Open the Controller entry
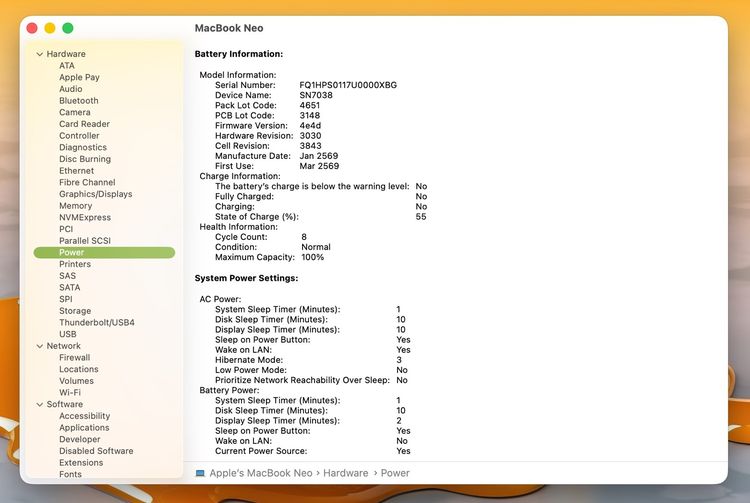 point(79,135)
